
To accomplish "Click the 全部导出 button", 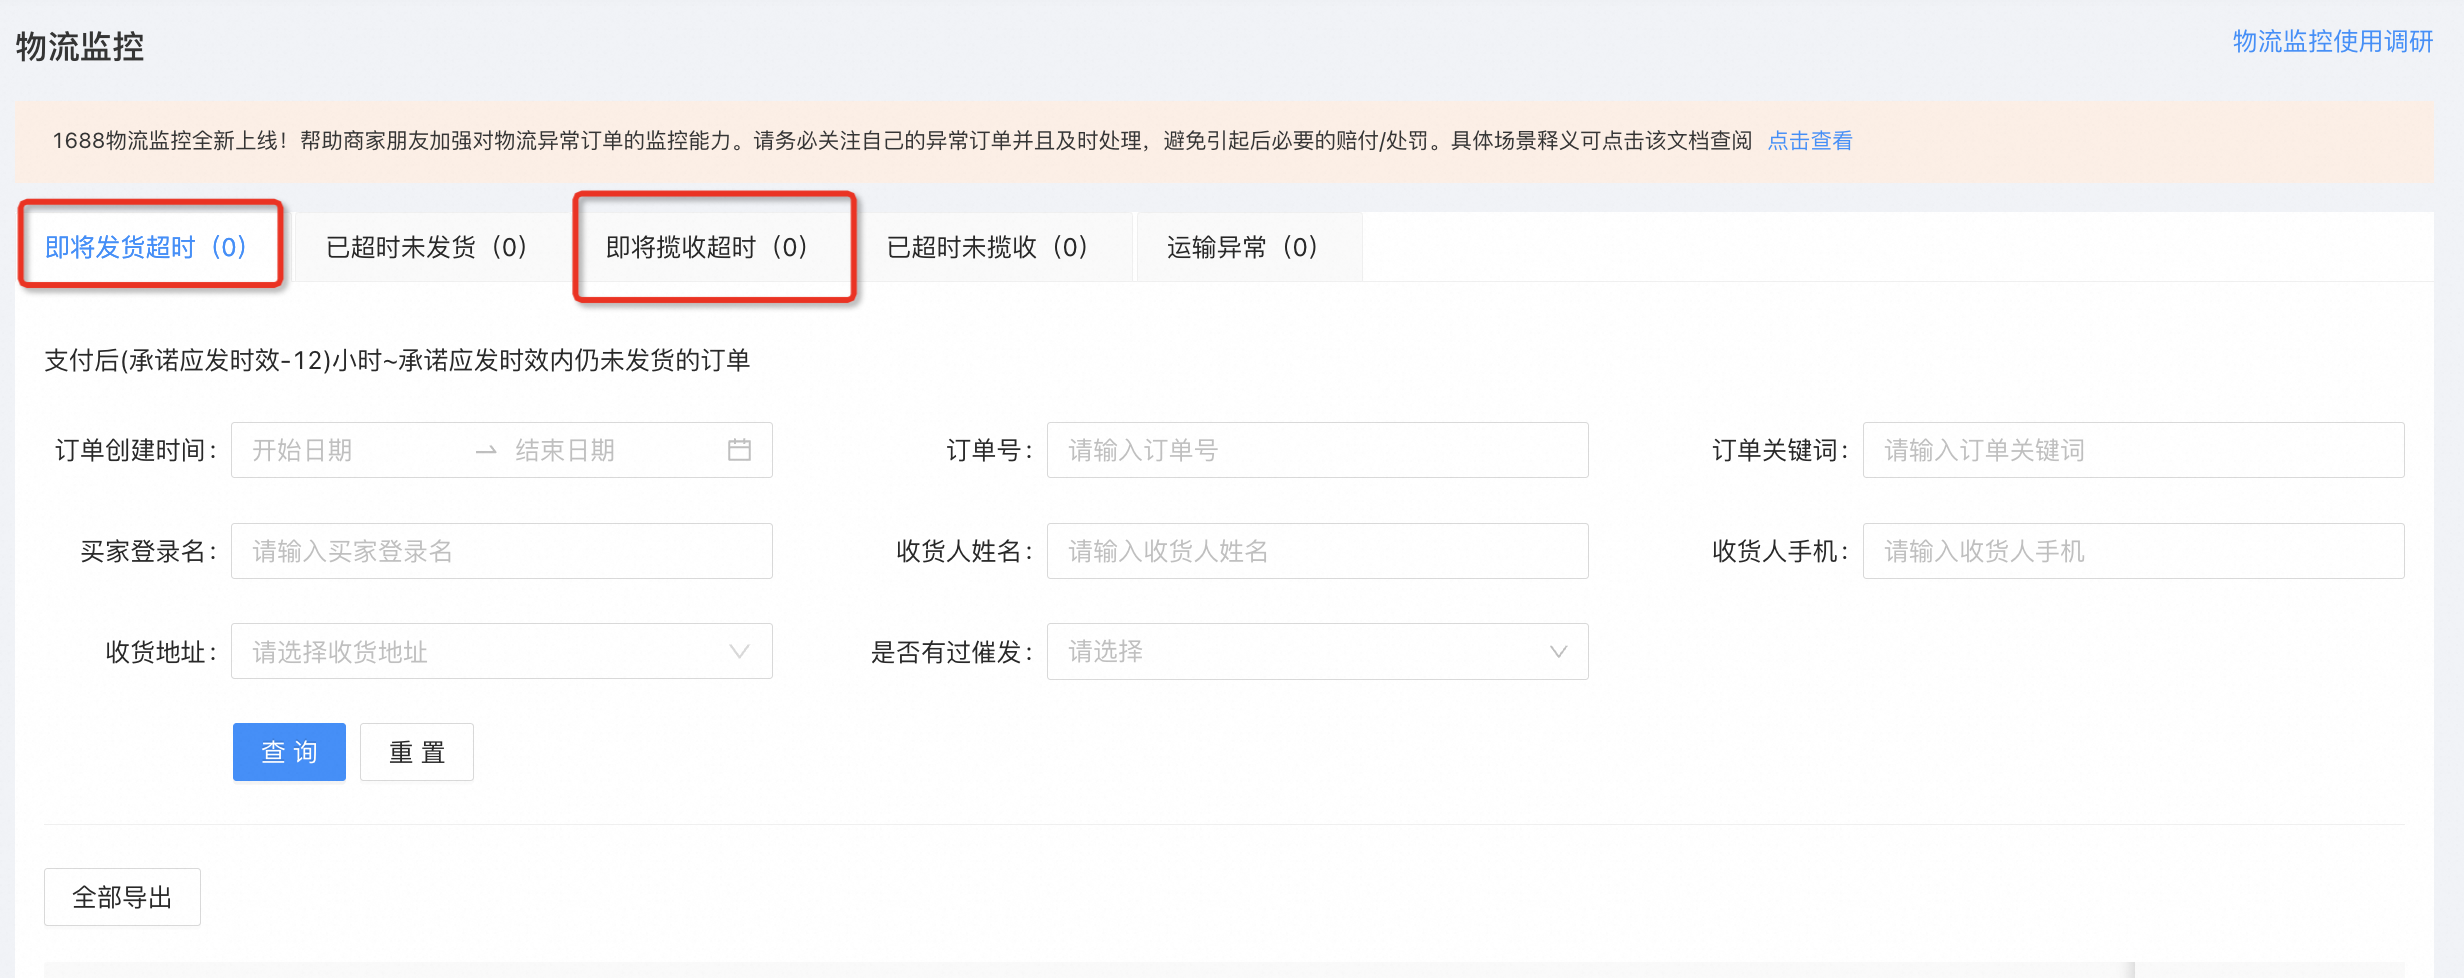I will [x=122, y=897].
